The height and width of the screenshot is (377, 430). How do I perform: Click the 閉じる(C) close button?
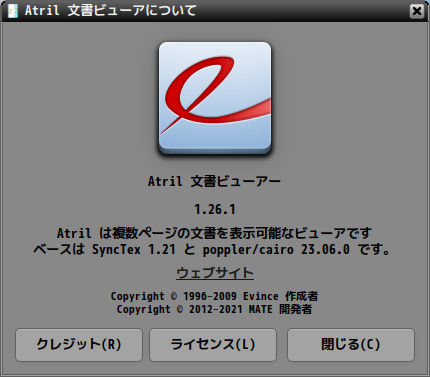(351, 345)
